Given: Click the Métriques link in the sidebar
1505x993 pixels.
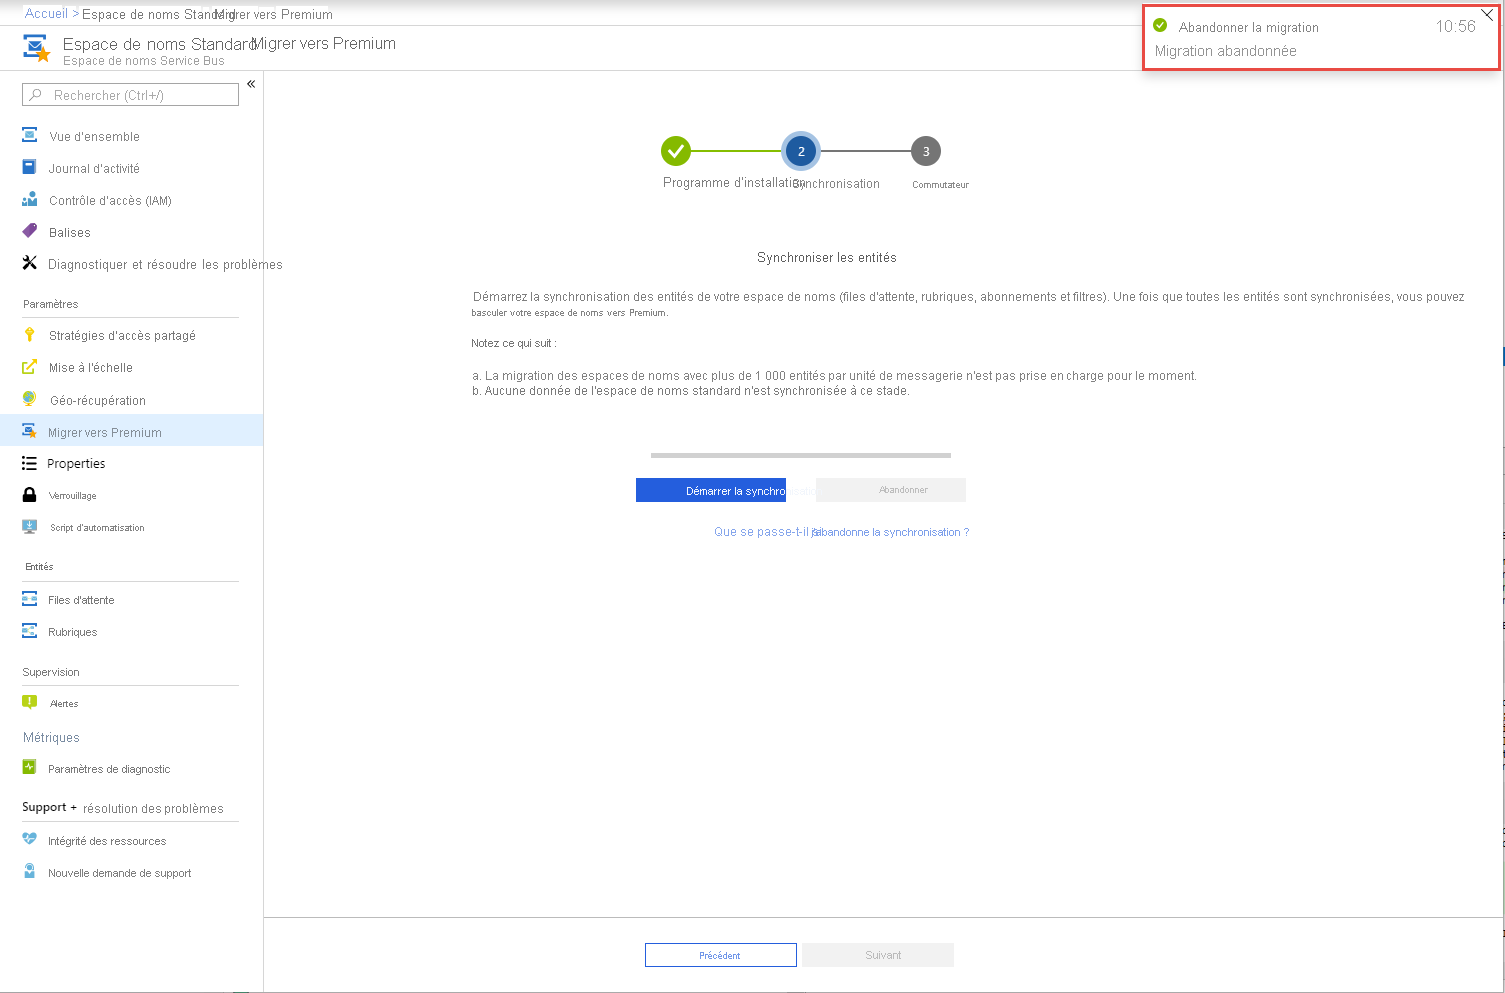Looking at the screenshot, I should [x=51, y=738].
